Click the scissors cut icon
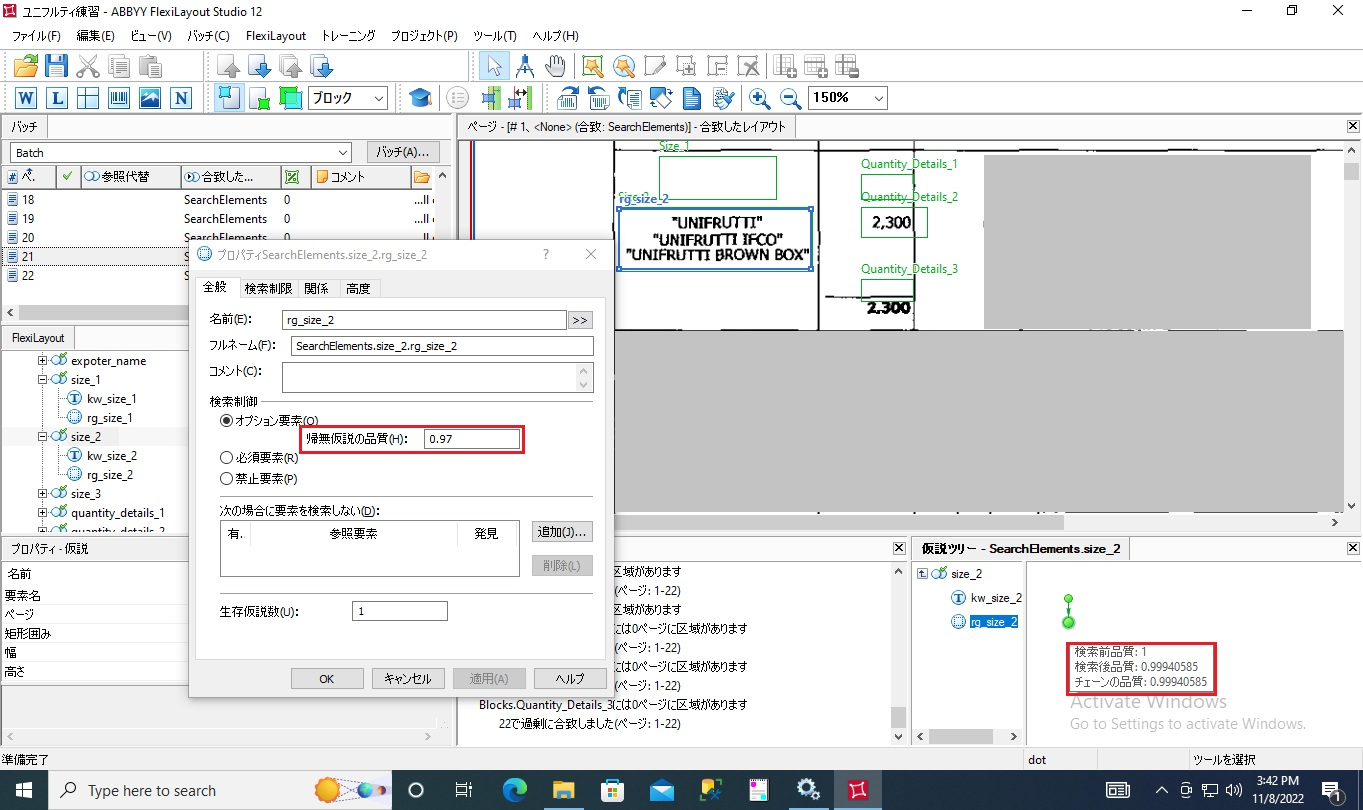Screen dimensions: 1363x810 (x=88, y=67)
